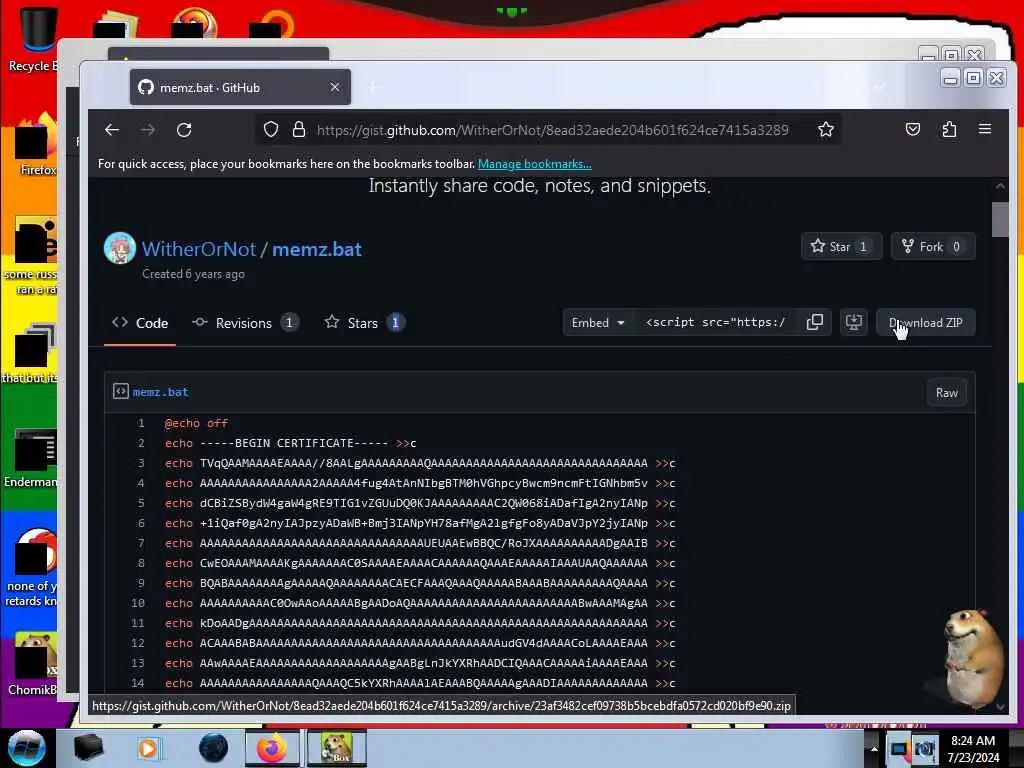
Task: Click the code file icon beside memz.bat
Action: [120, 391]
